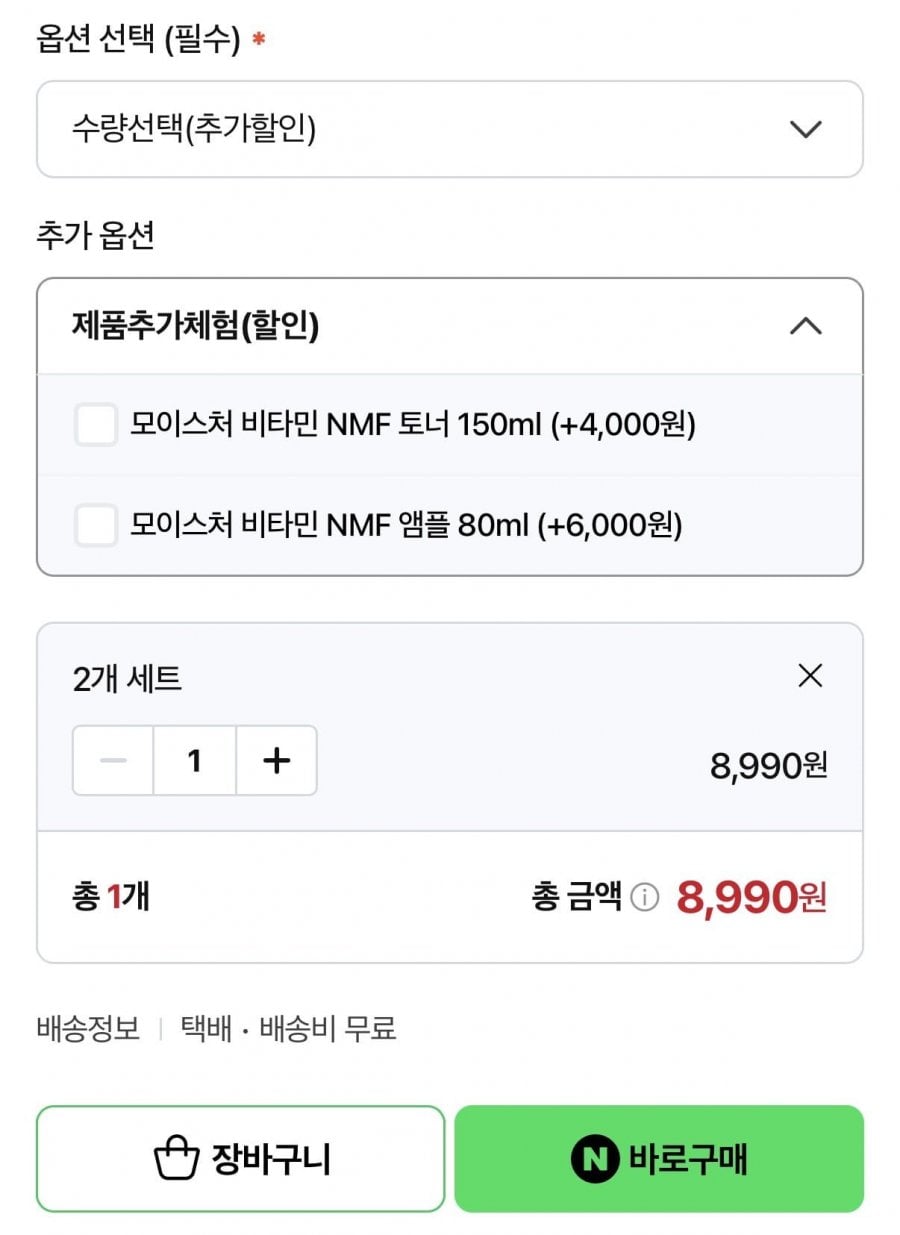Click the 택배 · 배송비 무료 text
The width and height of the screenshot is (900, 1235).
(288, 1028)
